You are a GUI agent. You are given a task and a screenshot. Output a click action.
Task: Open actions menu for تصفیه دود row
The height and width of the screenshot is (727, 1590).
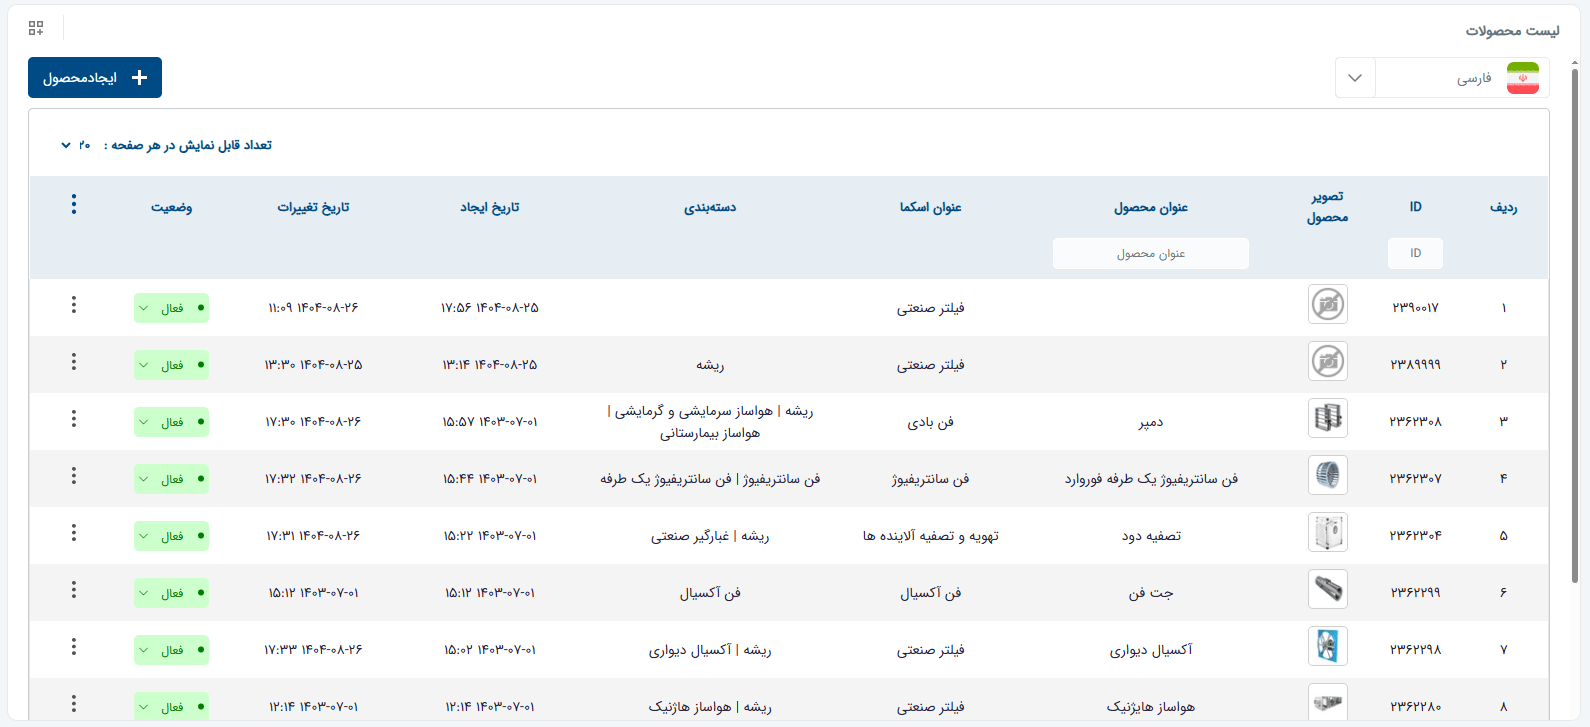(x=74, y=533)
